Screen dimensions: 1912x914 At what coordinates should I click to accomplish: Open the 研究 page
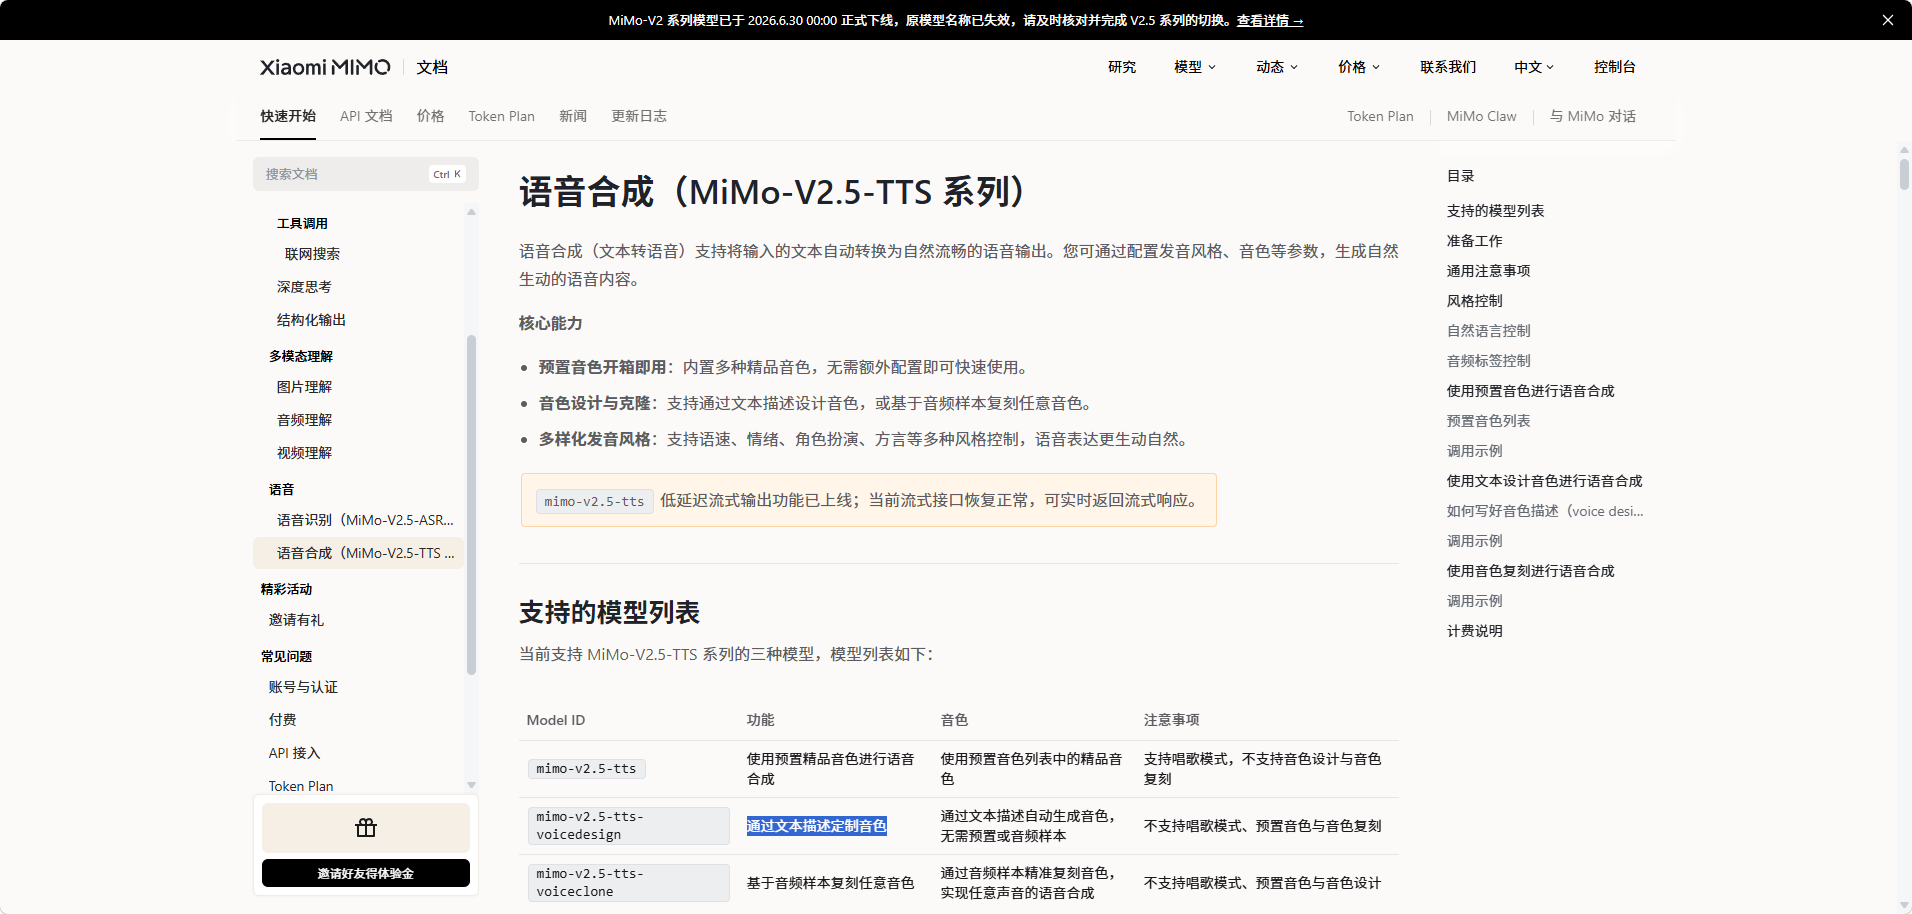click(1122, 67)
